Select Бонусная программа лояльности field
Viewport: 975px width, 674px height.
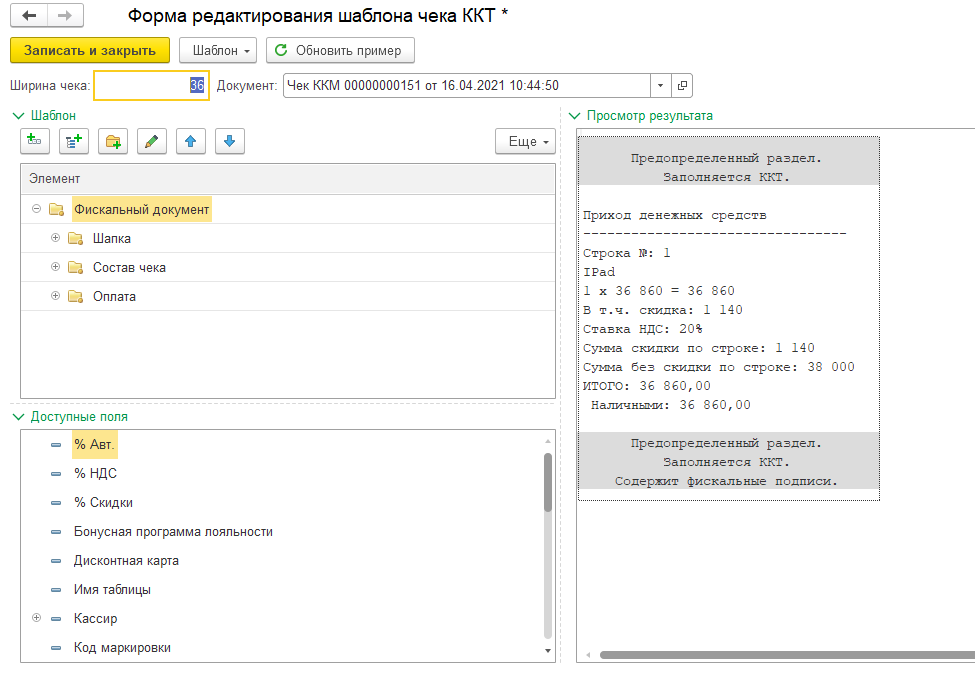coord(173,532)
